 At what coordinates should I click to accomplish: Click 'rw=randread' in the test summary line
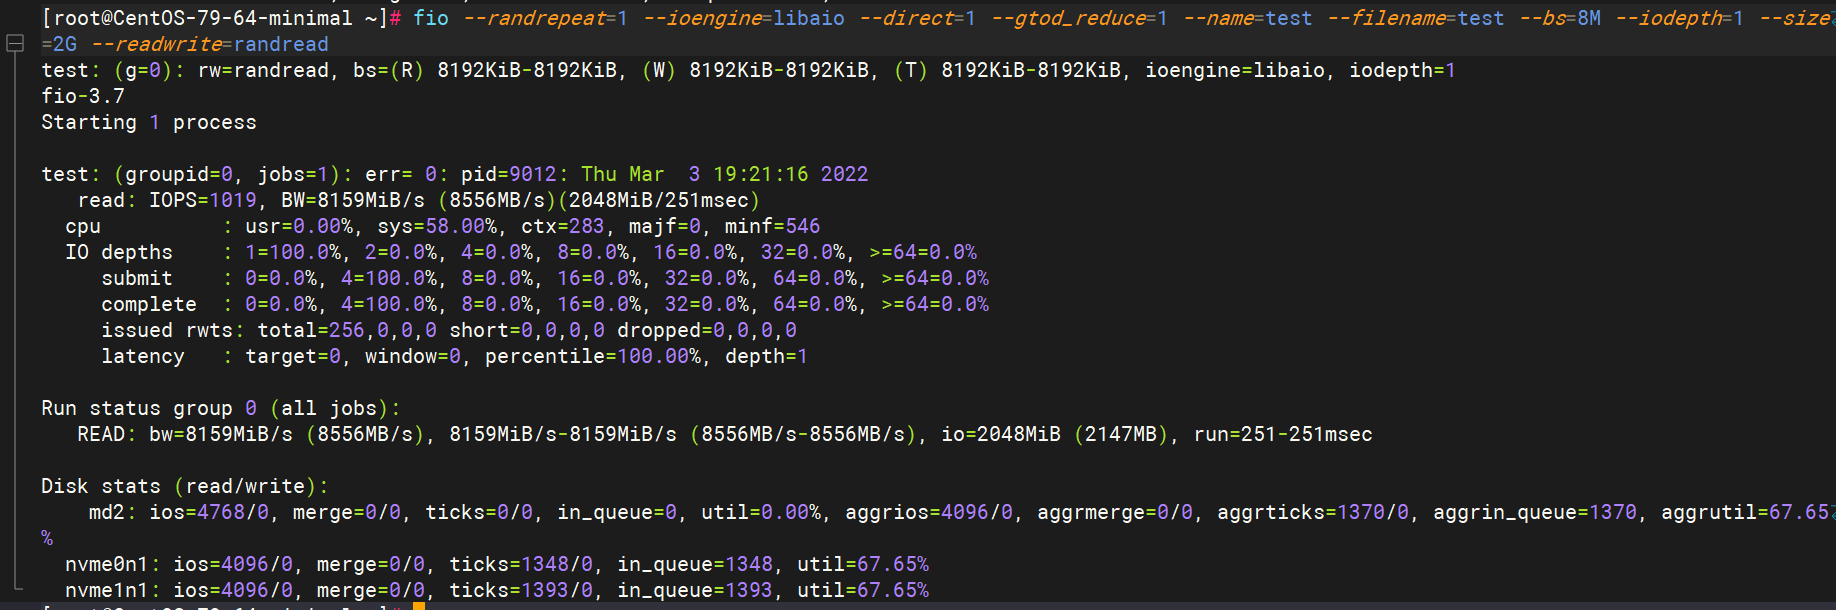(263, 70)
